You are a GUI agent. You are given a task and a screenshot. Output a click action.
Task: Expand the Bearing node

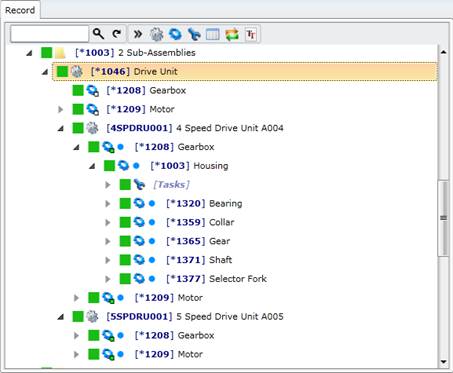(x=107, y=204)
